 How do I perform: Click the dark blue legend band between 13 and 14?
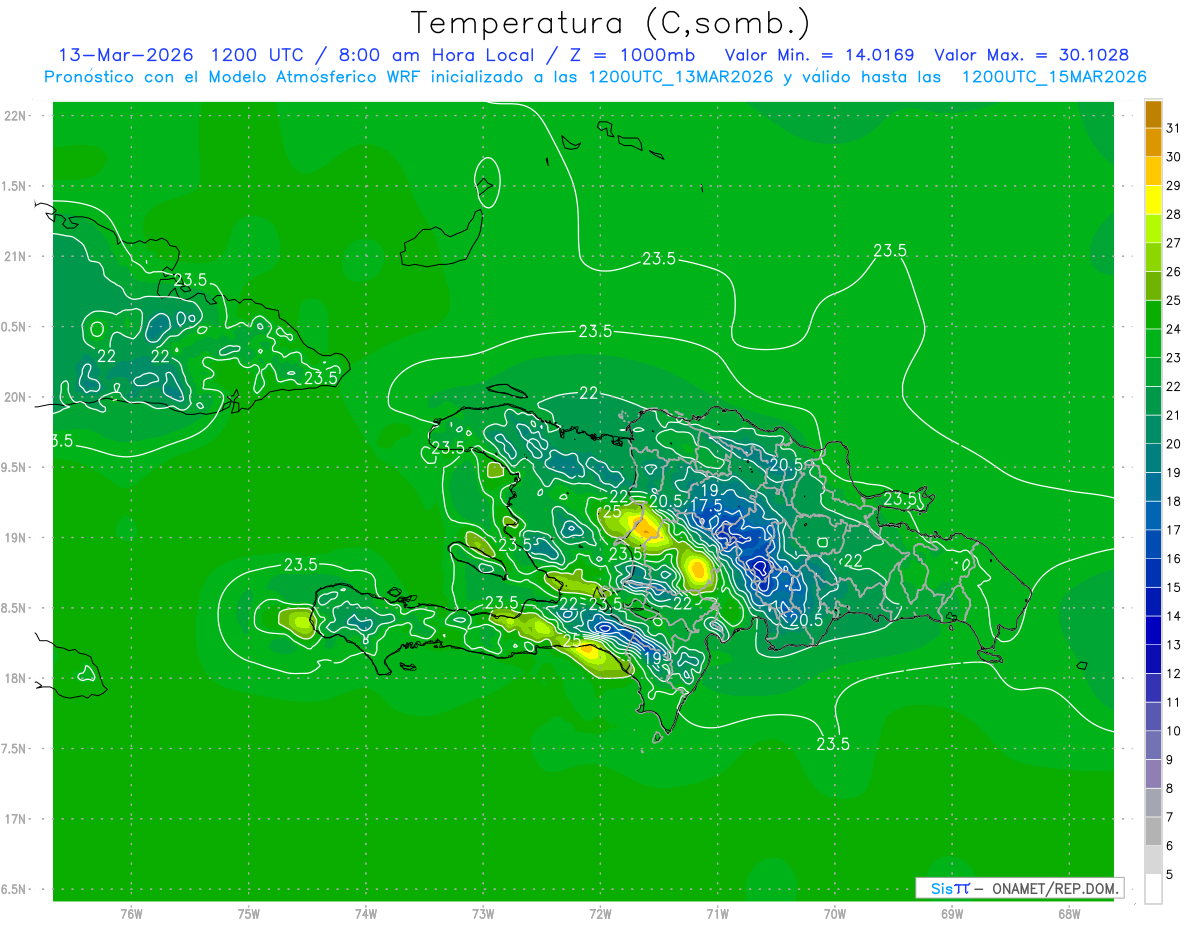(x=1153, y=630)
